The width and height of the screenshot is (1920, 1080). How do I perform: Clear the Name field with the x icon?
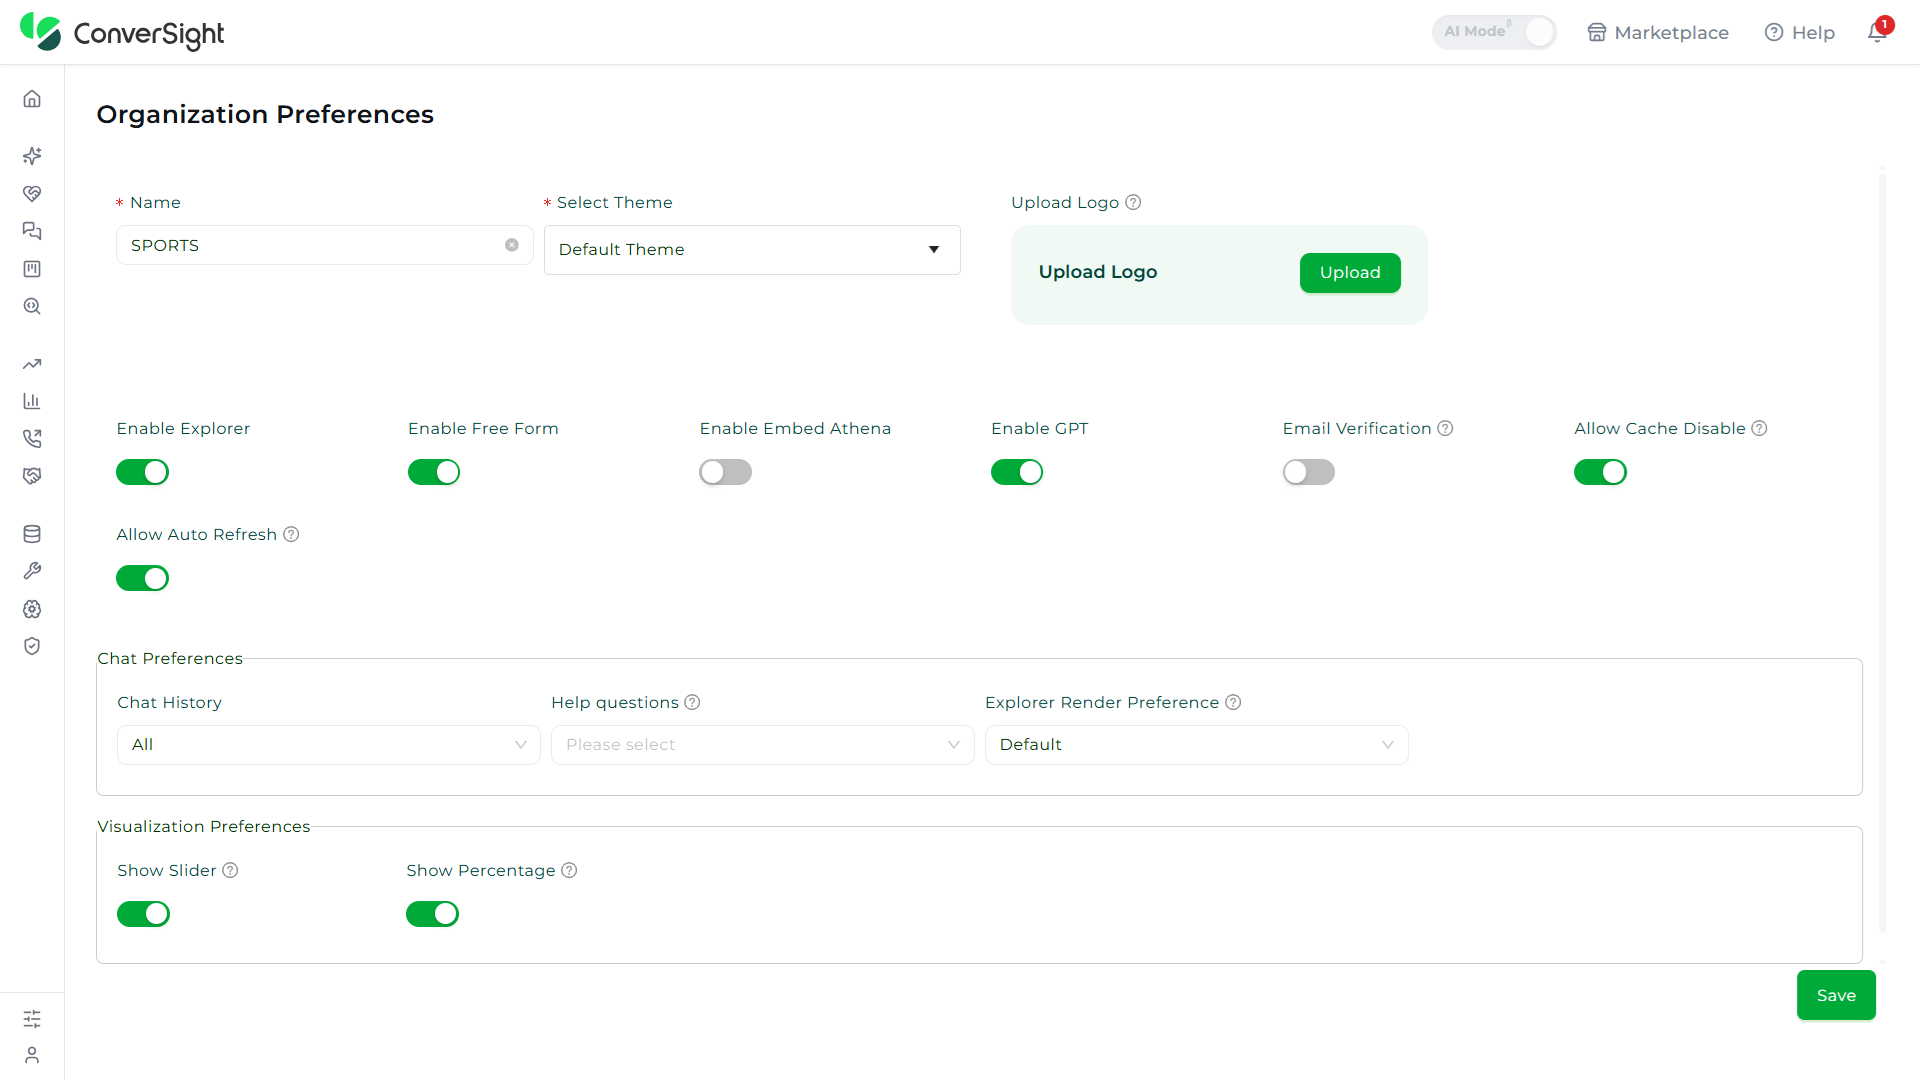pos(512,245)
